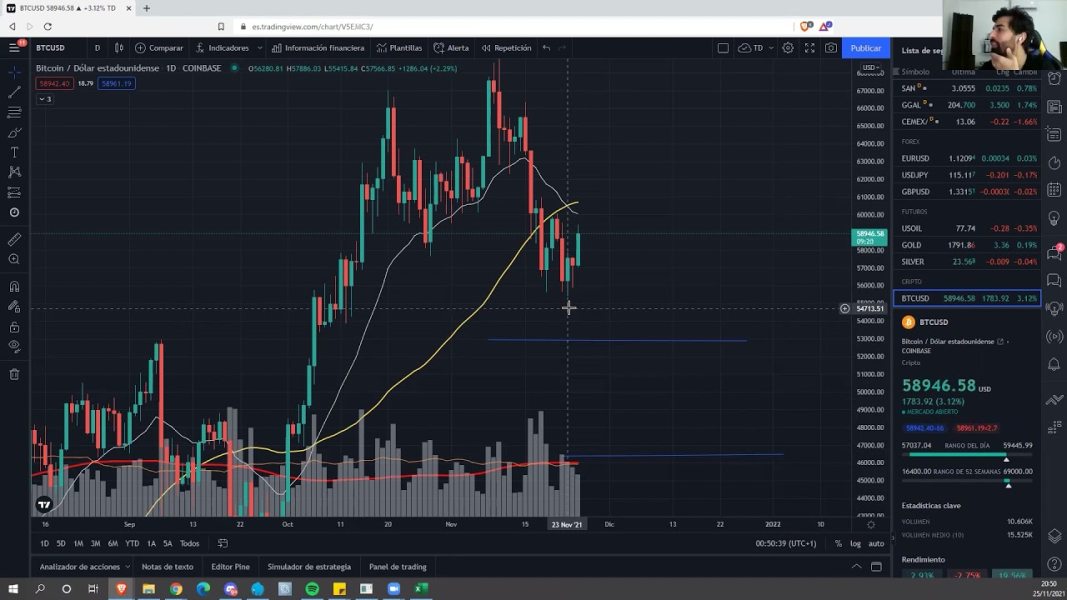Open the Analizador de acciones tab
Image resolution: width=1067 pixels, height=600 pixels.
point(80,567)
